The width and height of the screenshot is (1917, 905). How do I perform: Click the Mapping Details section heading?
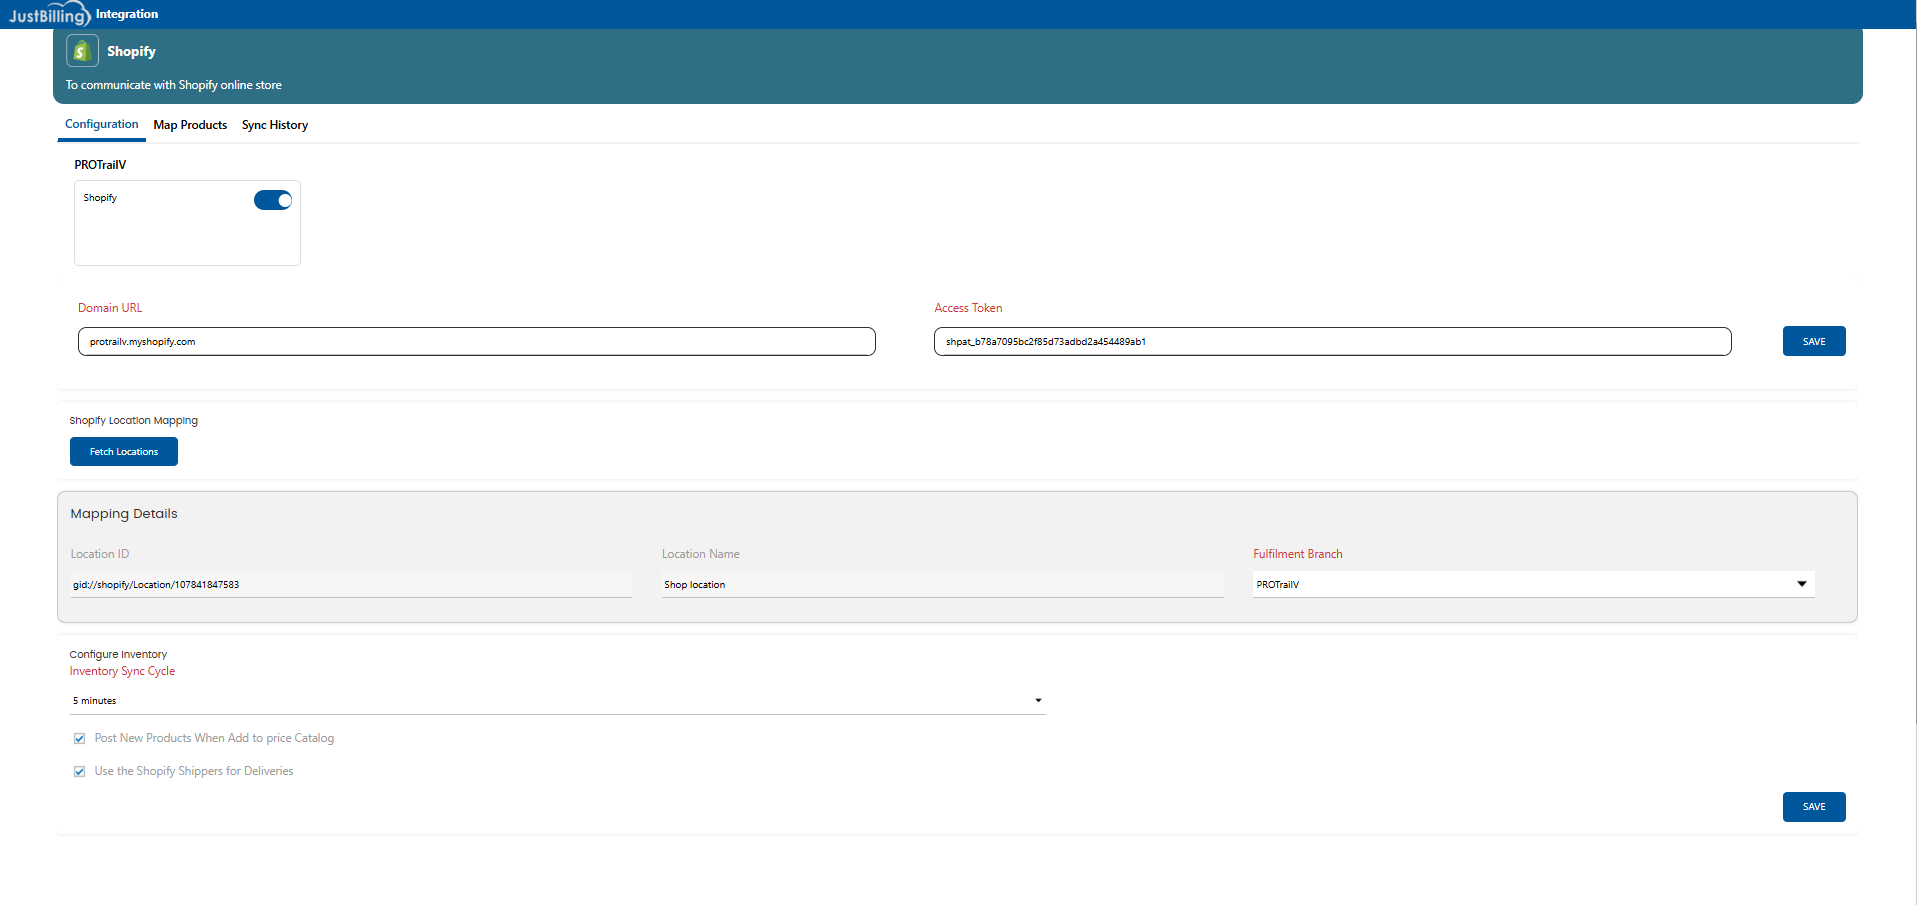point(124,514)
